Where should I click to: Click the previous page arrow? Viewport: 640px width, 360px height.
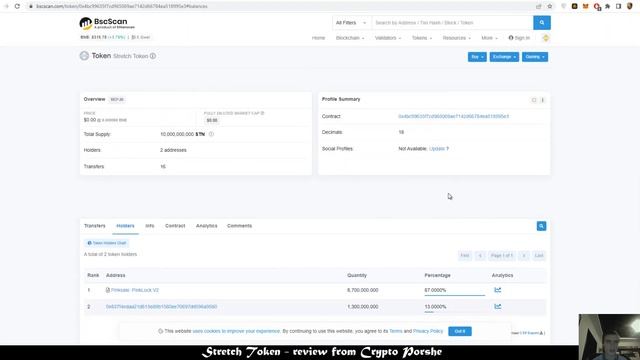pos(480,256)
